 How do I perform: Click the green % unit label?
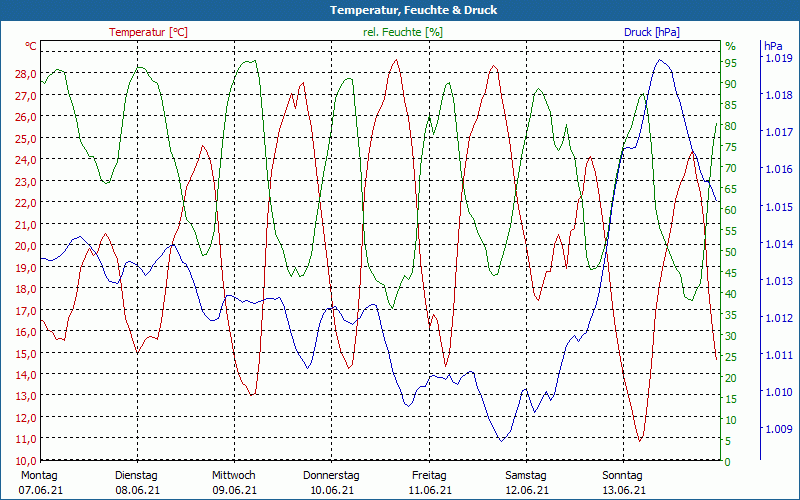[x=730, y=47]
